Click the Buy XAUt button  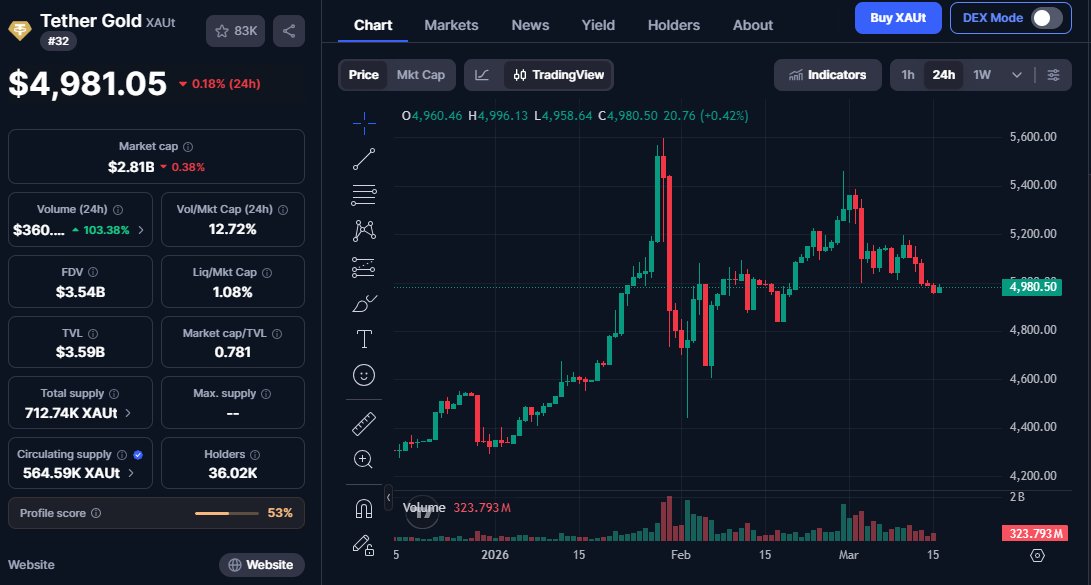(x=898, y=18)
